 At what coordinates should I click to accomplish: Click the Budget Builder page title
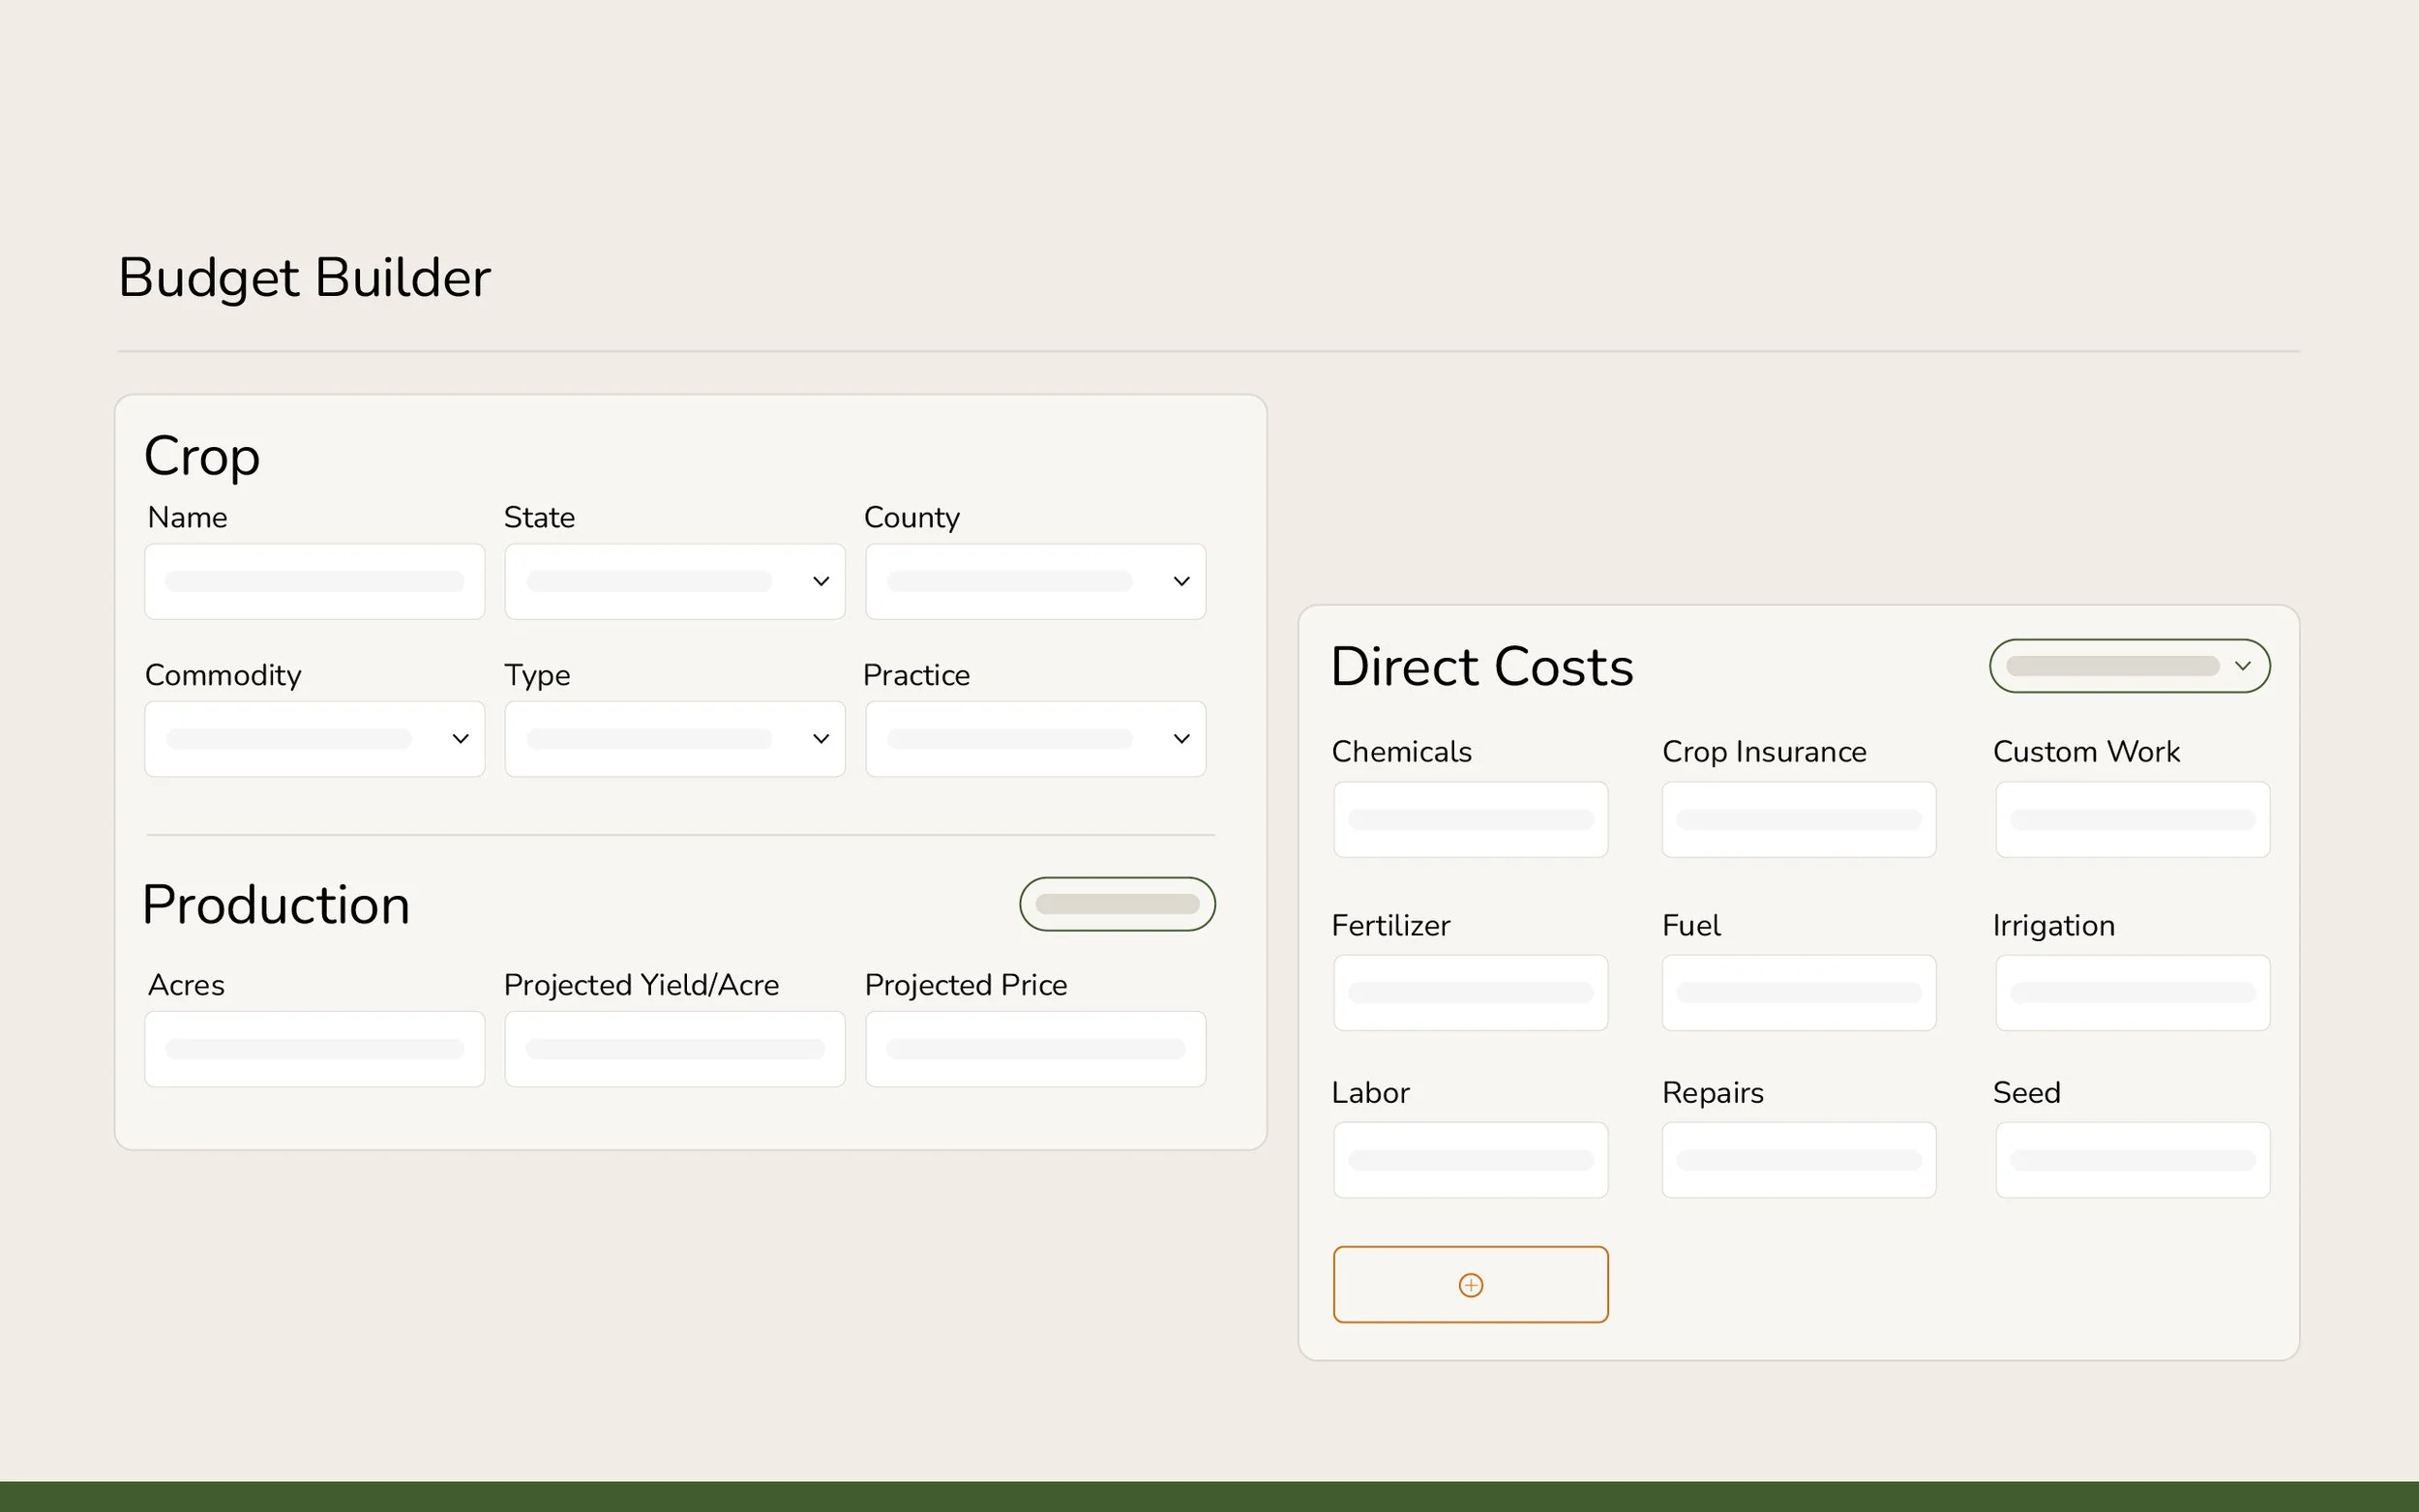coord(304,278)
